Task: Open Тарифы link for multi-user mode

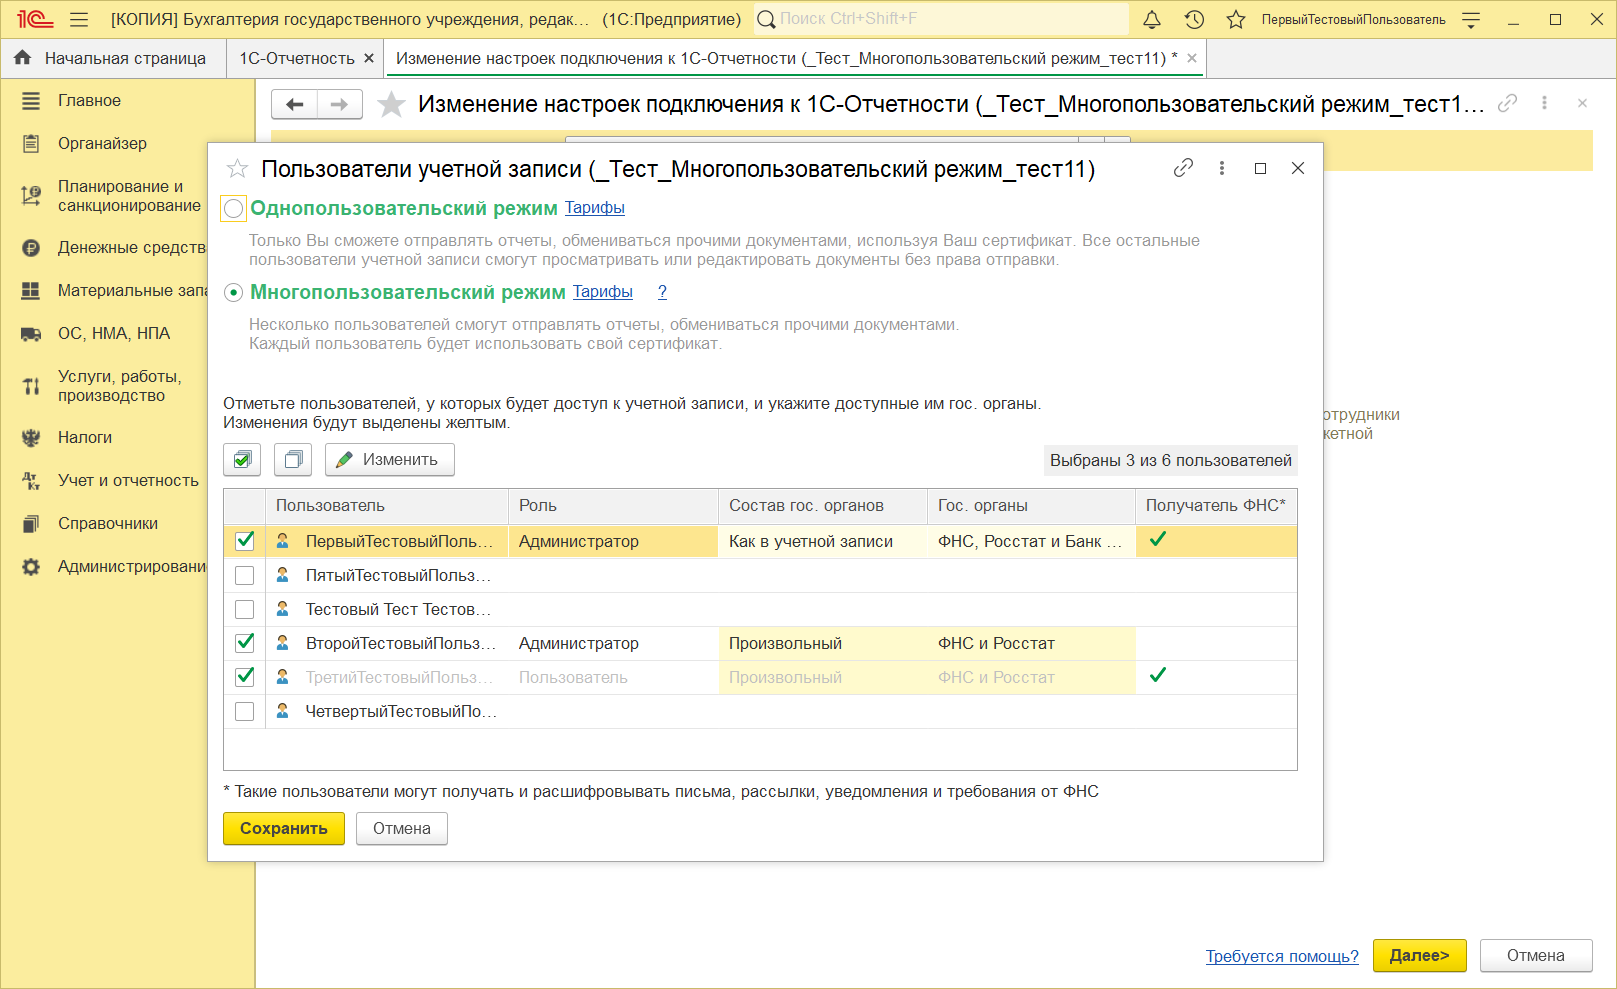Action: coord(602,291)
